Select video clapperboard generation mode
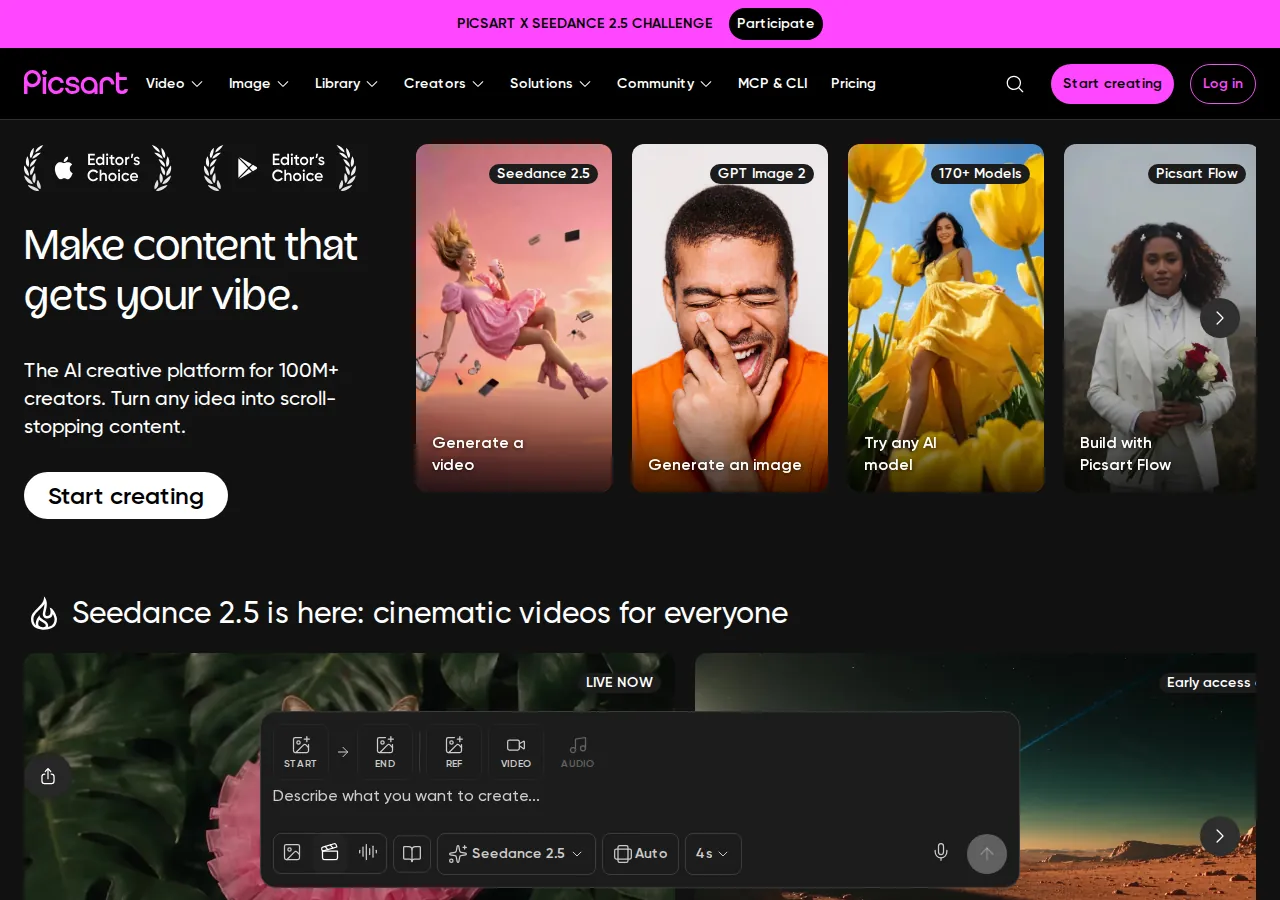1280x900 pixels. (x=330, y=853)
